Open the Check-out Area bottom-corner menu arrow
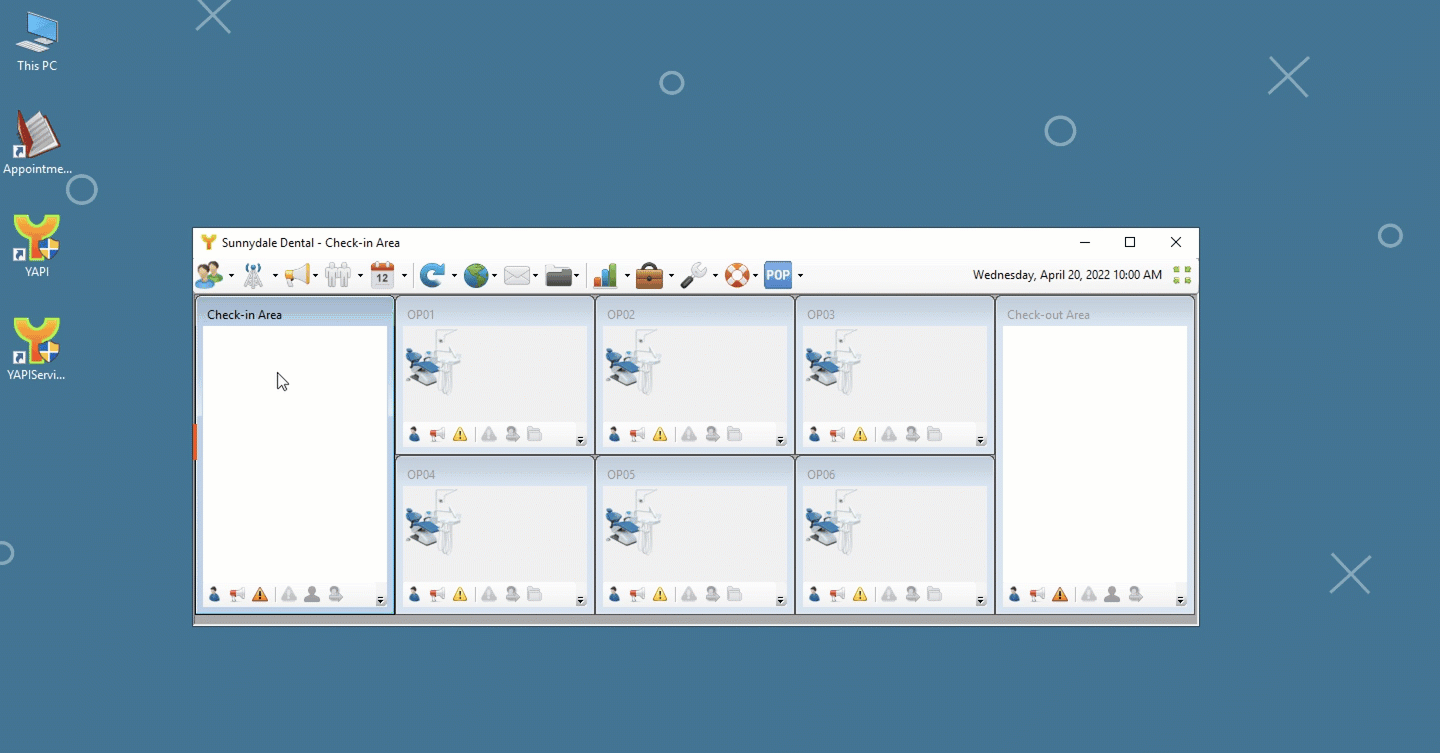Image resolution: width=1440 pixels, height=753 pixels. tap(1181, 601)
